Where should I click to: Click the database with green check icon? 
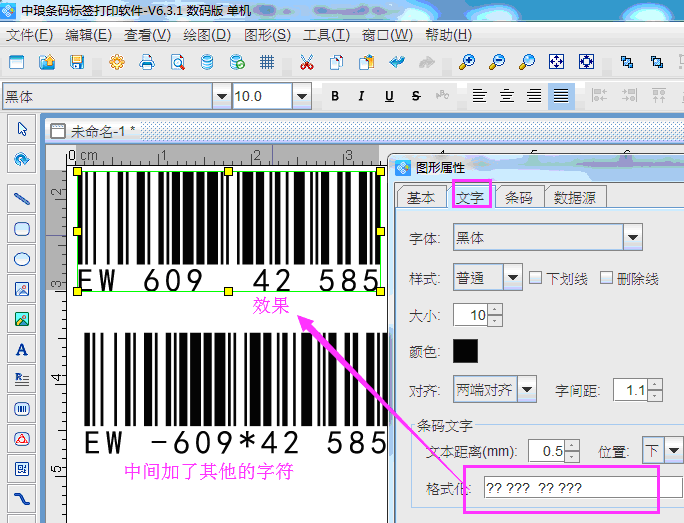coord(237,62)
